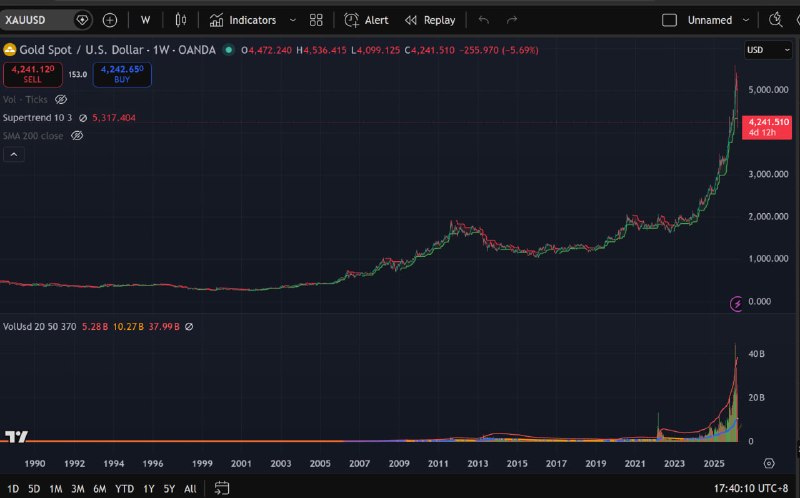The image size is (800, 498).
Task: Open the layout setup grid icon
Action: (x=316, y=20)
